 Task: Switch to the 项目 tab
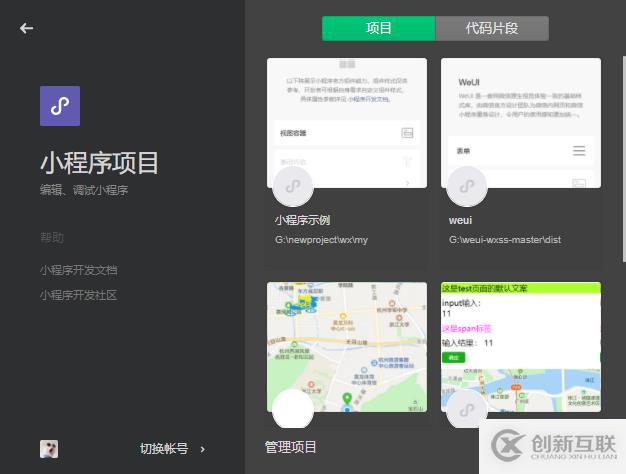(379, 29)
